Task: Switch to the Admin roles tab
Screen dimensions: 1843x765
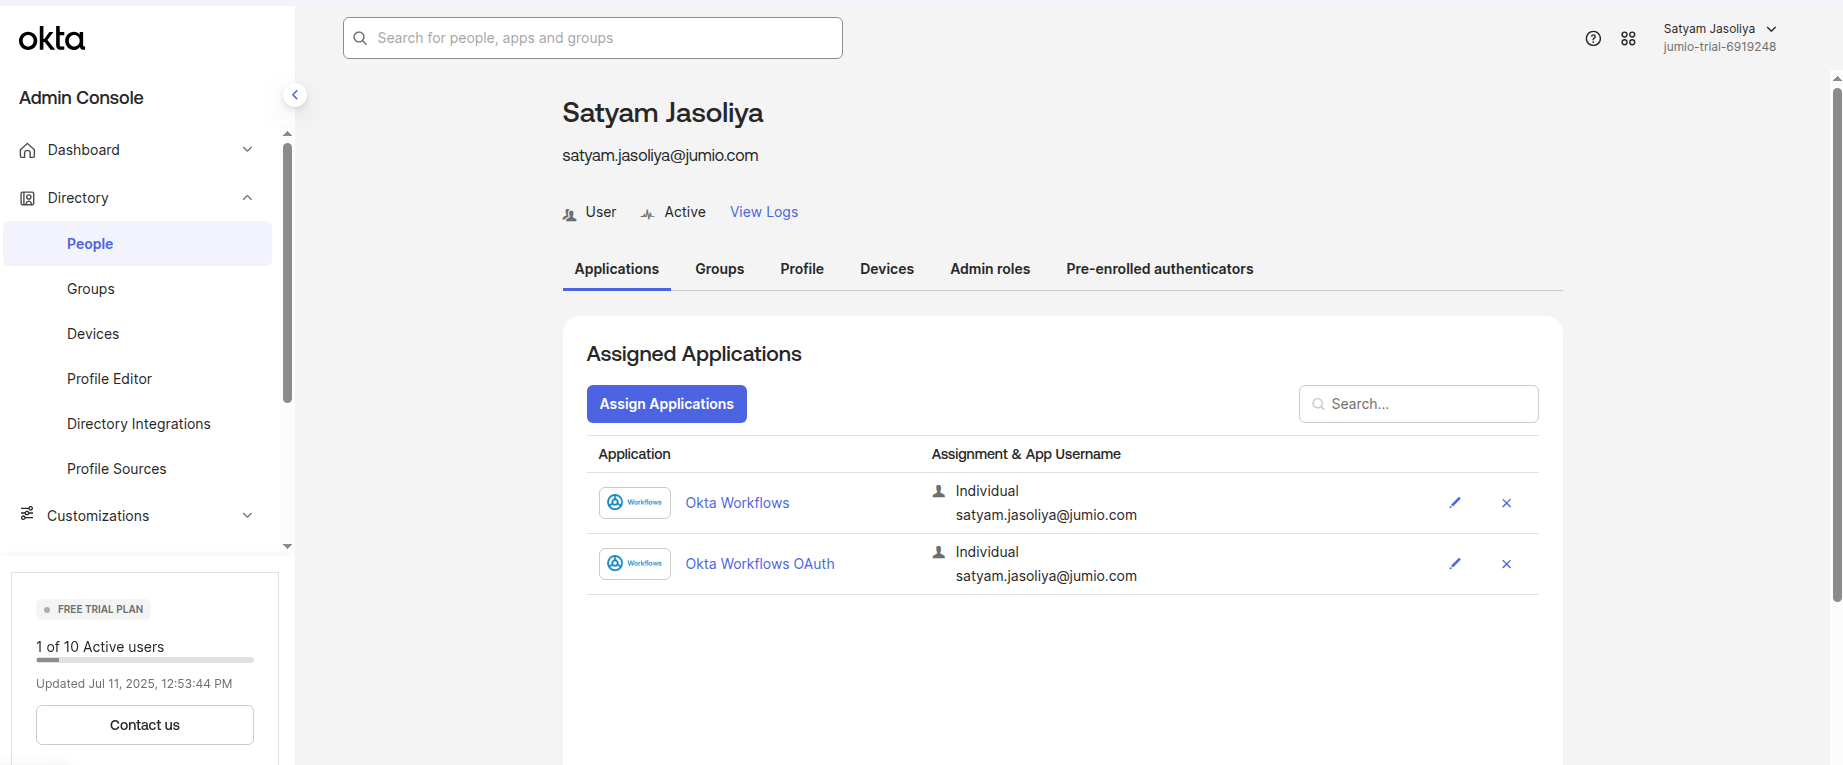Action: click(989, 269)
